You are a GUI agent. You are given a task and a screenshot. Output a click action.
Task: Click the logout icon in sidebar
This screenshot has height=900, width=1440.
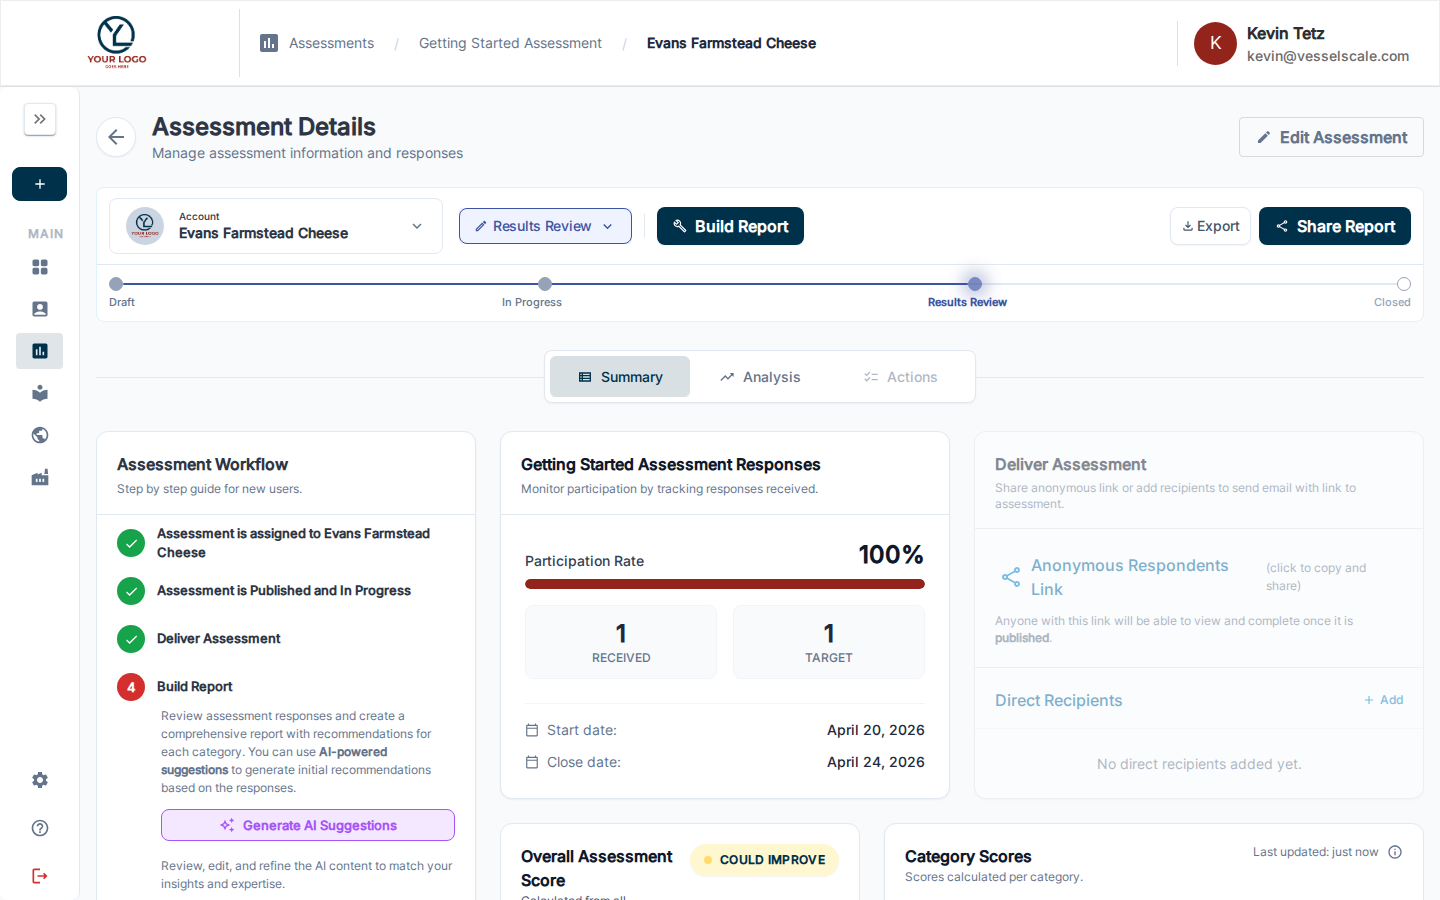(x=40, y=876)
